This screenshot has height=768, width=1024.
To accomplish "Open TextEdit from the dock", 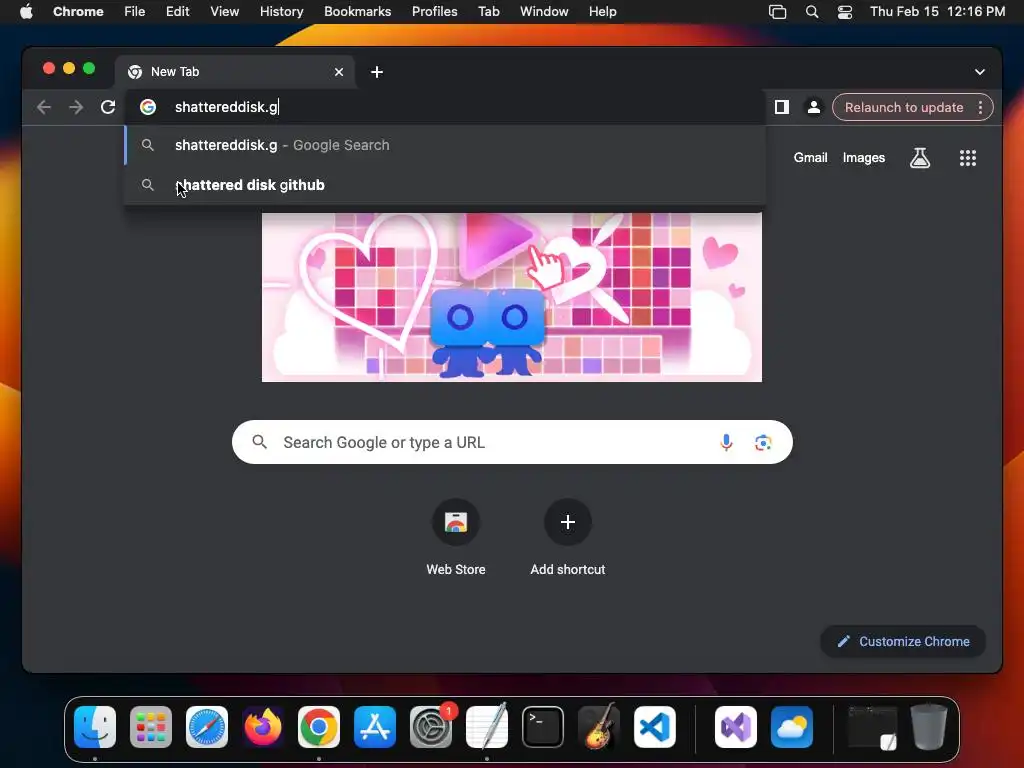I will click(x=487, y=727).
